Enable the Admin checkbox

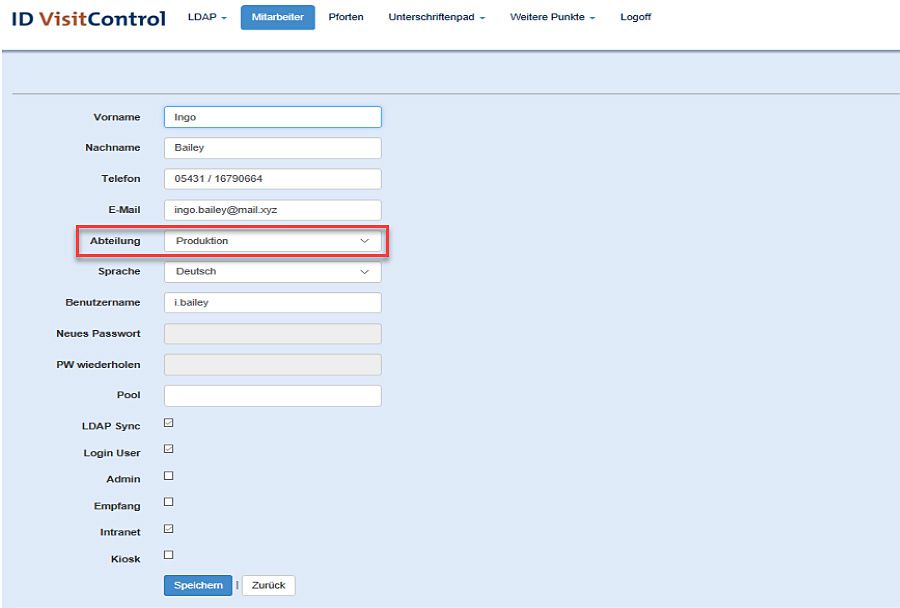coord(168,477)
